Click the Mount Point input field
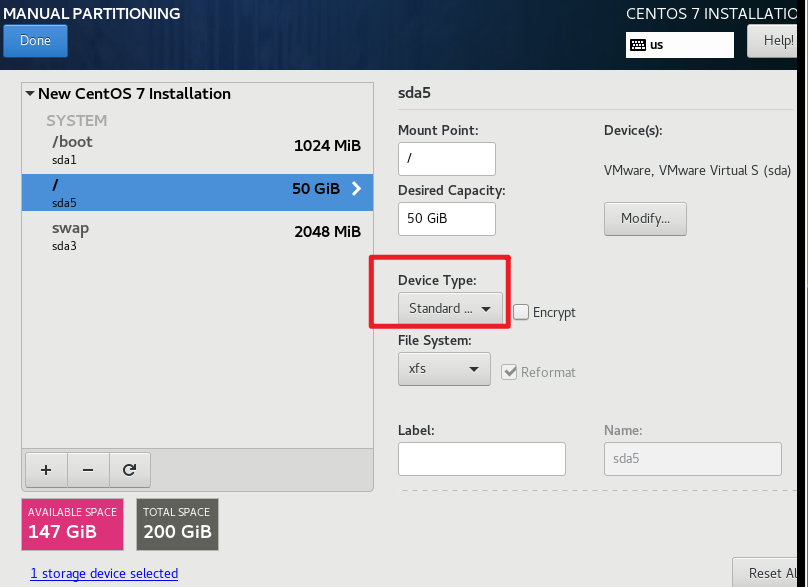 tap(447, 159)
